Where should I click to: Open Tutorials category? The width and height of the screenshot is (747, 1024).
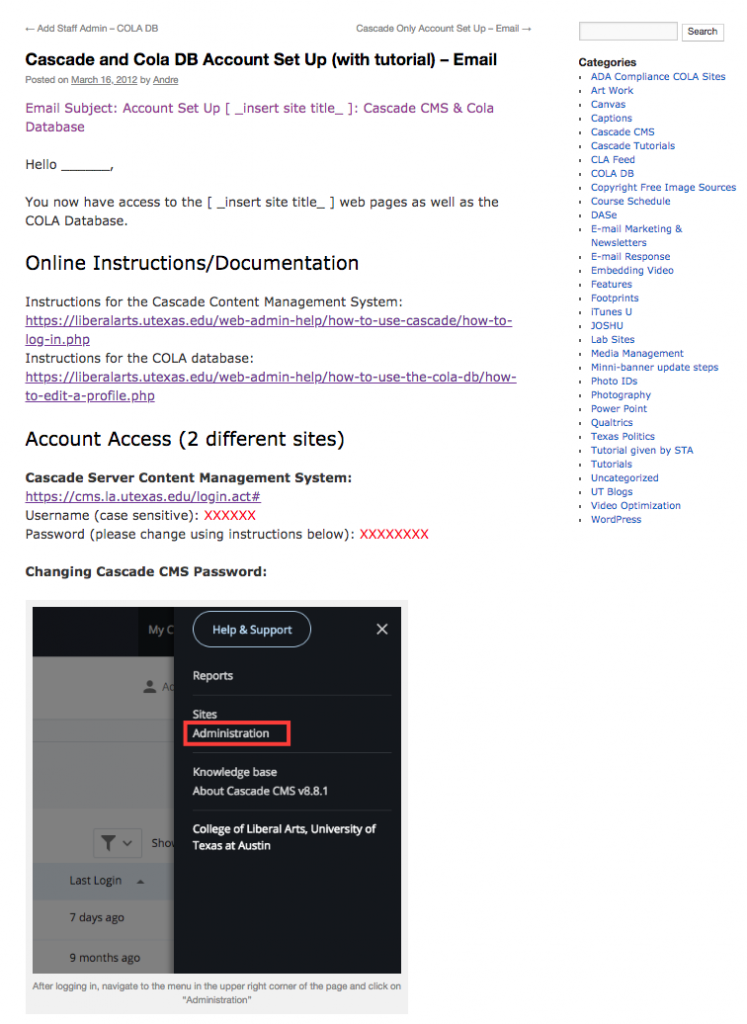click(611, 464)
